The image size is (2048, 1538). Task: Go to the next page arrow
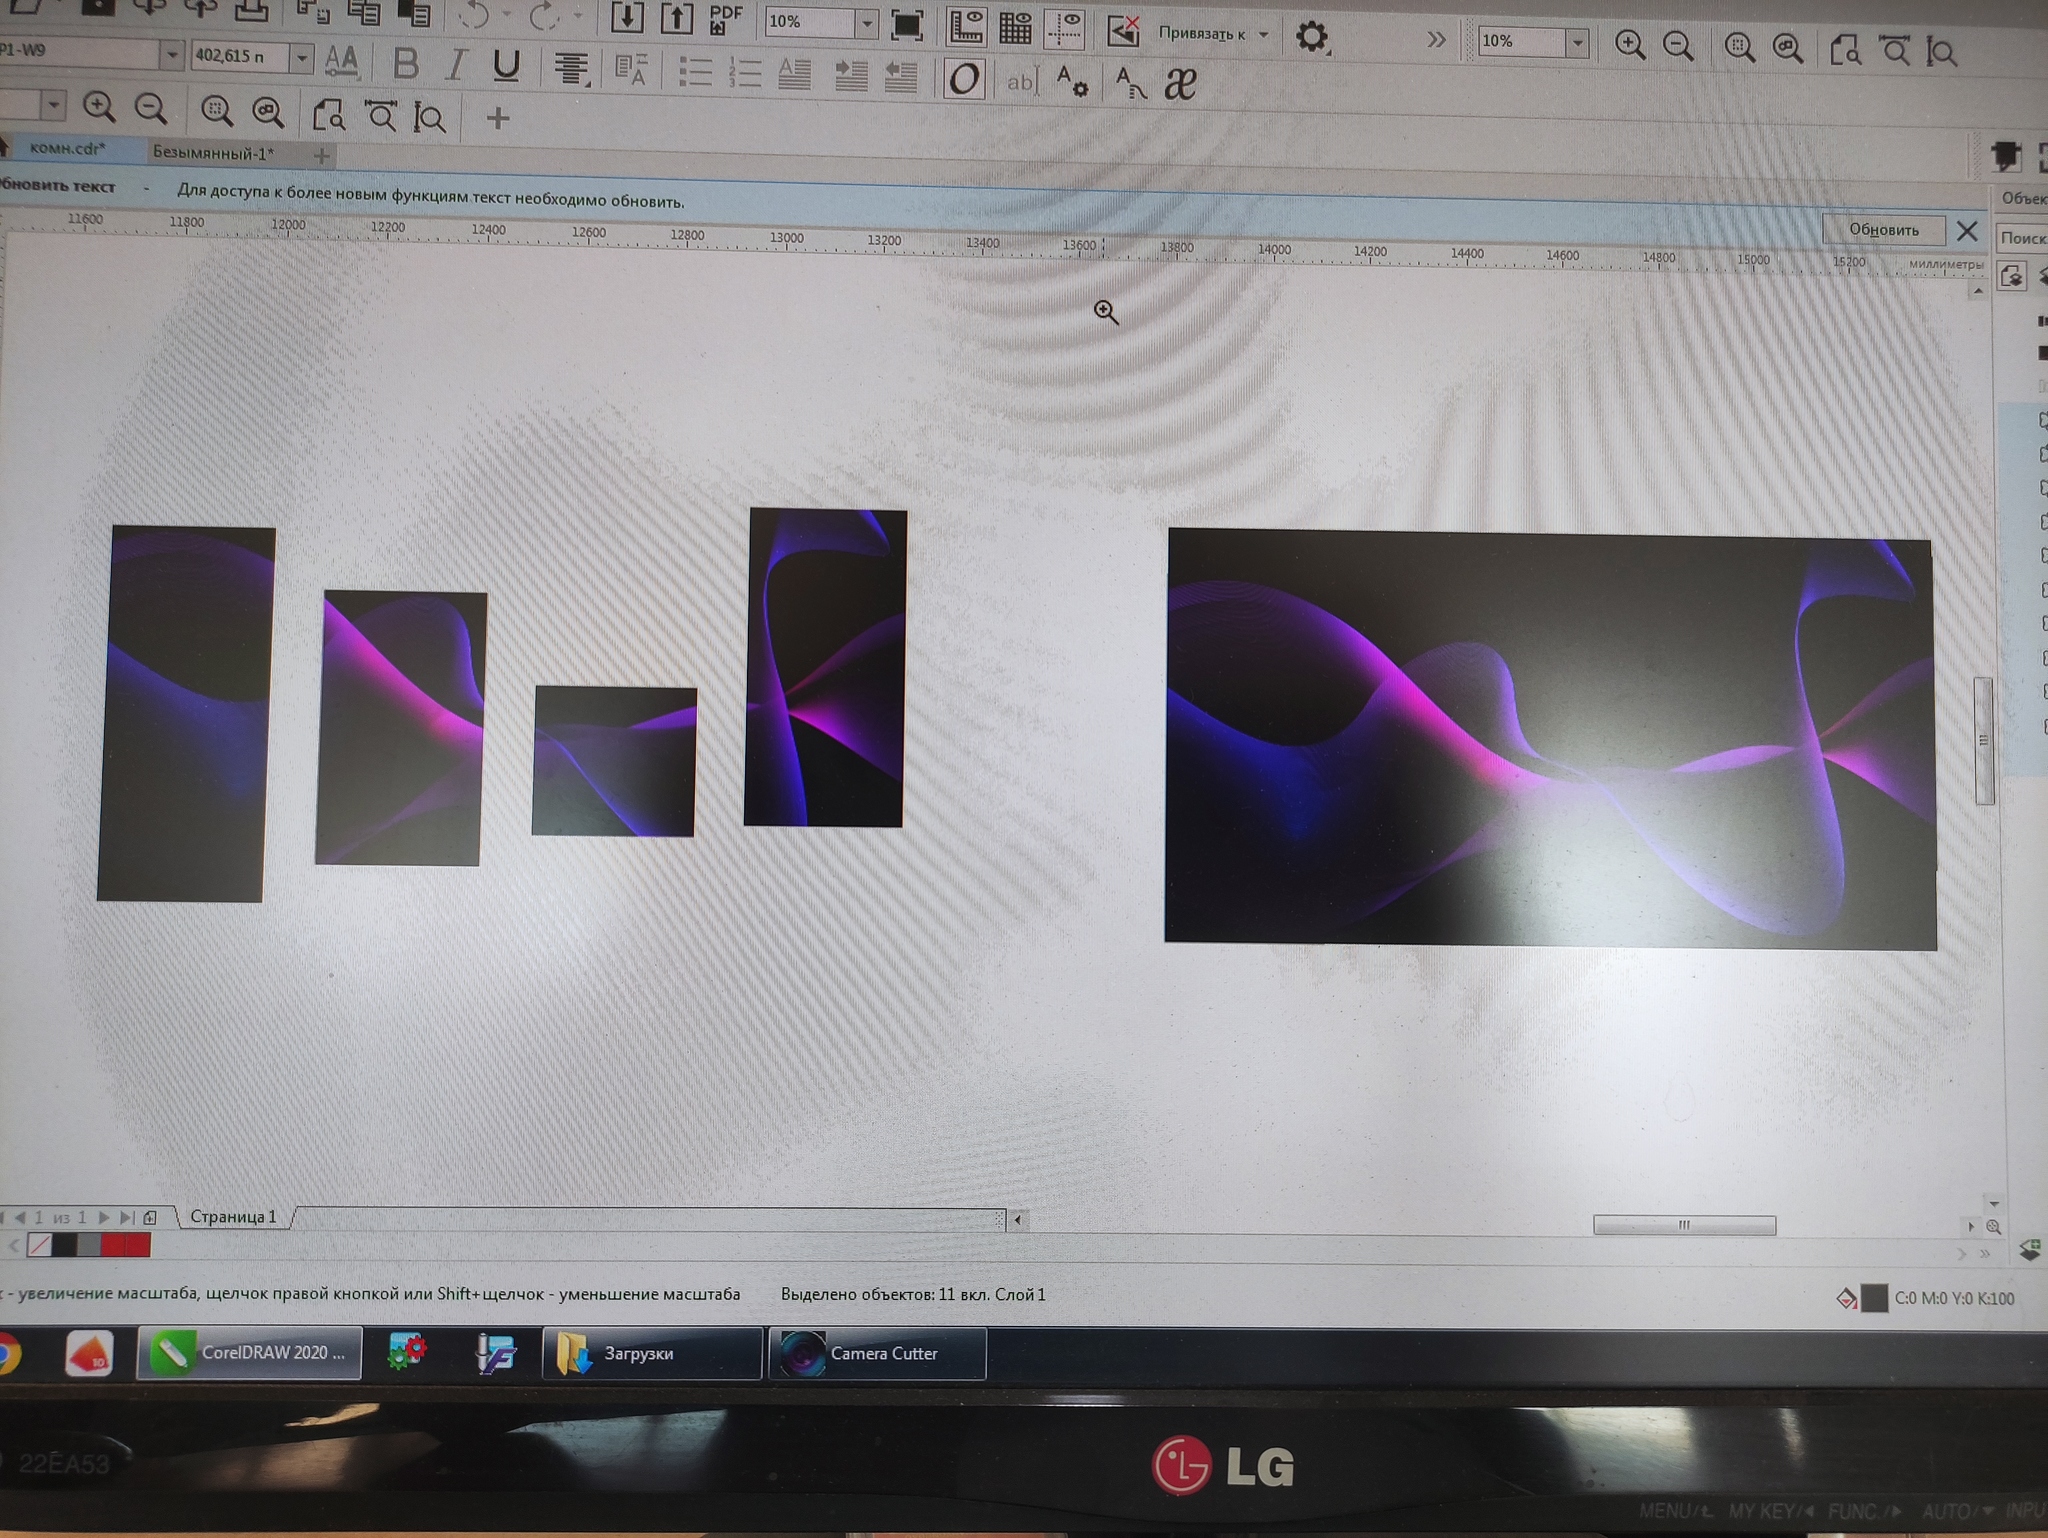(x=103, y=1217)
